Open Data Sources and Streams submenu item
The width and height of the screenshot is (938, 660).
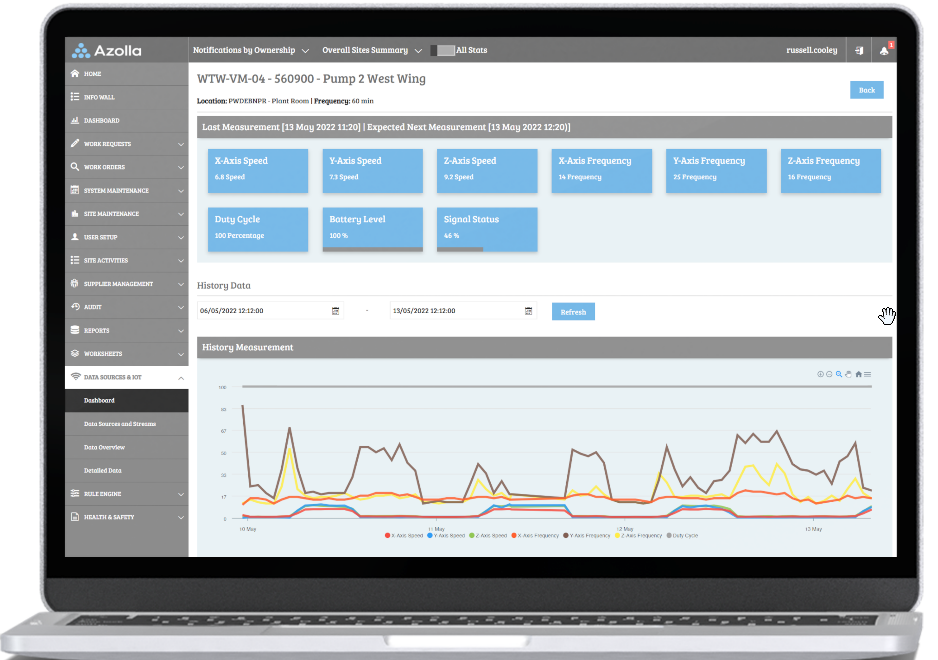coord(119,424)
